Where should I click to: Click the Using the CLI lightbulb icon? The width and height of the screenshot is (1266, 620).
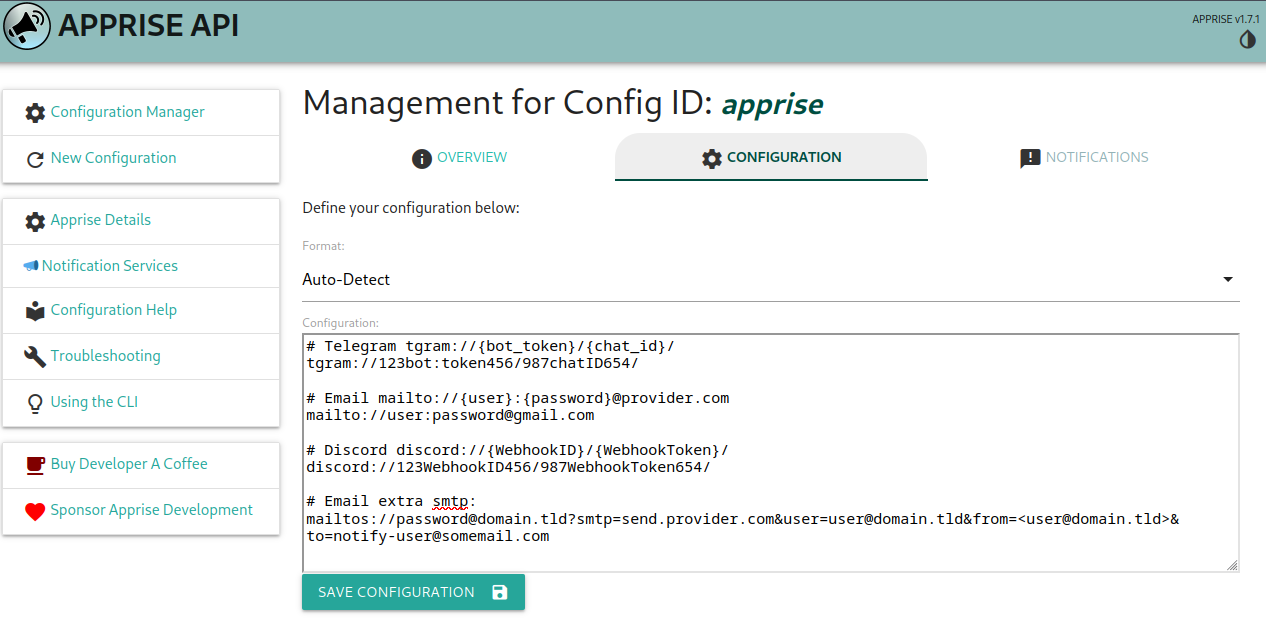coord(35,403)
